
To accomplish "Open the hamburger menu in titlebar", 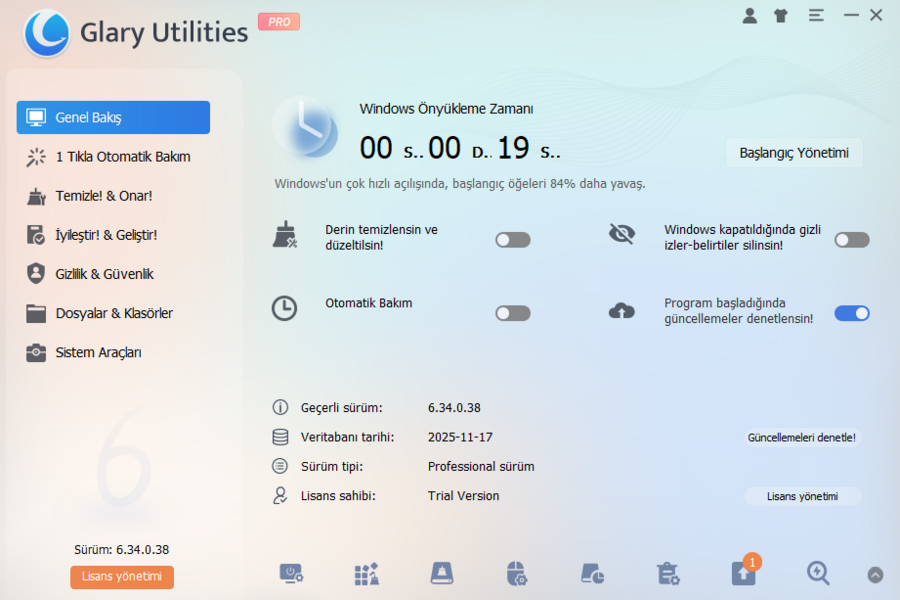I will pyautogui.click(x=816, y=15).
